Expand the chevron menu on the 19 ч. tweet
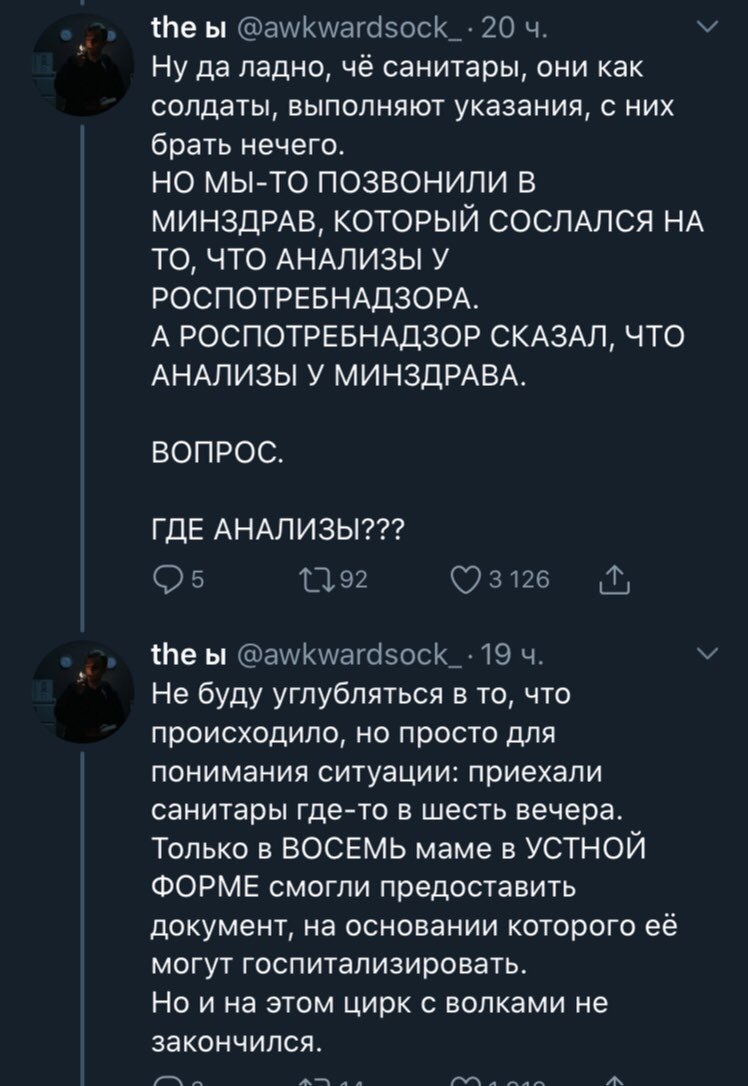This screenshot has height=1086, width=748. pos(705,655)
